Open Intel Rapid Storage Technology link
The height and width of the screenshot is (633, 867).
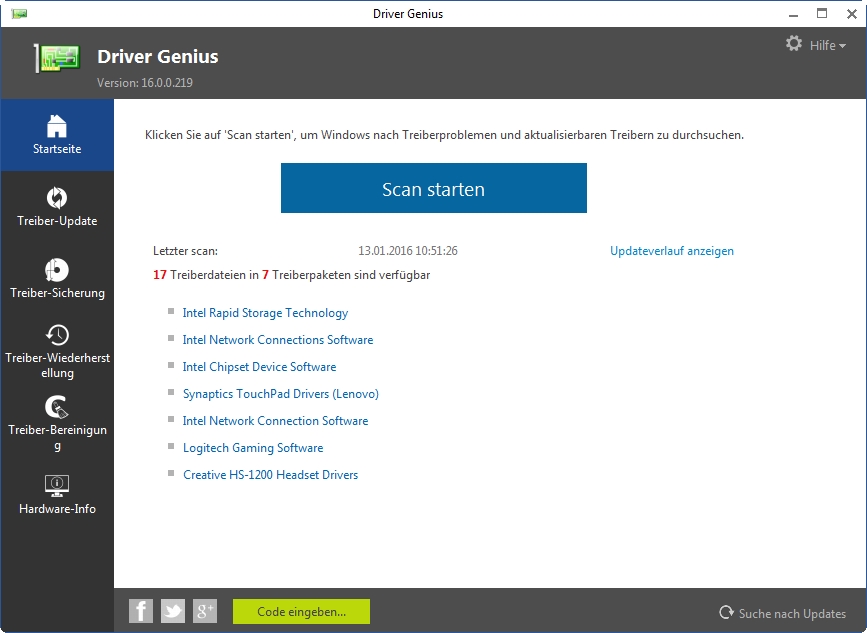pyautogui.click(x=265, y=313)
